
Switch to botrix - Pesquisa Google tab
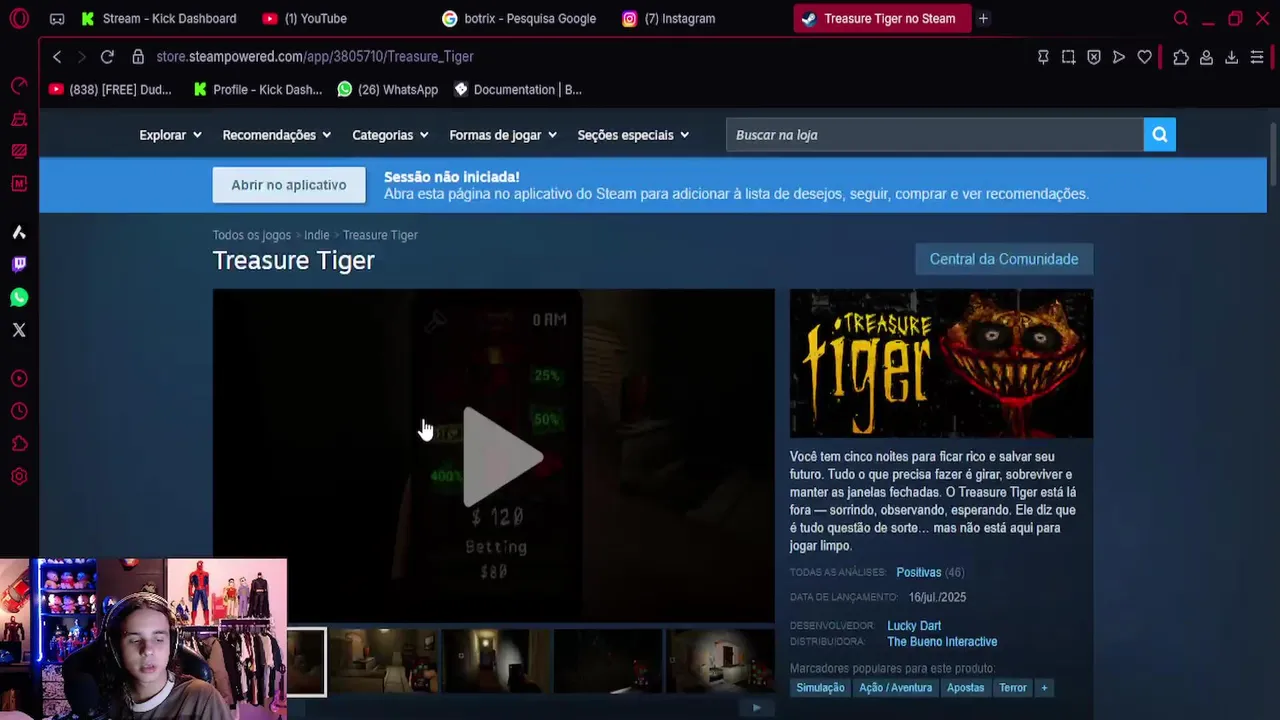pos(520,18)
